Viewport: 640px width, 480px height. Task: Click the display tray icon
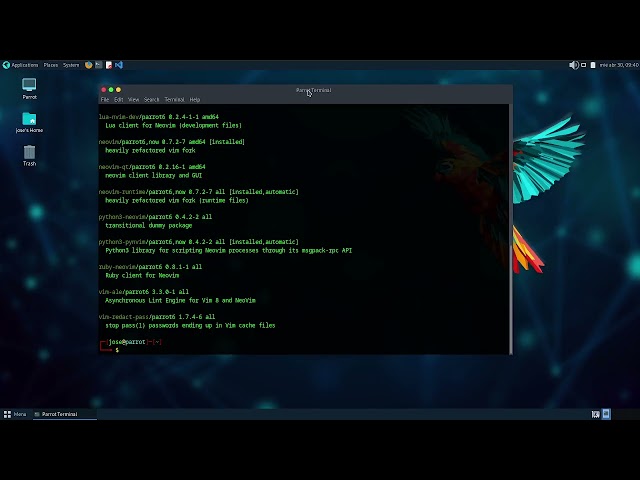(x=584, y=65)
